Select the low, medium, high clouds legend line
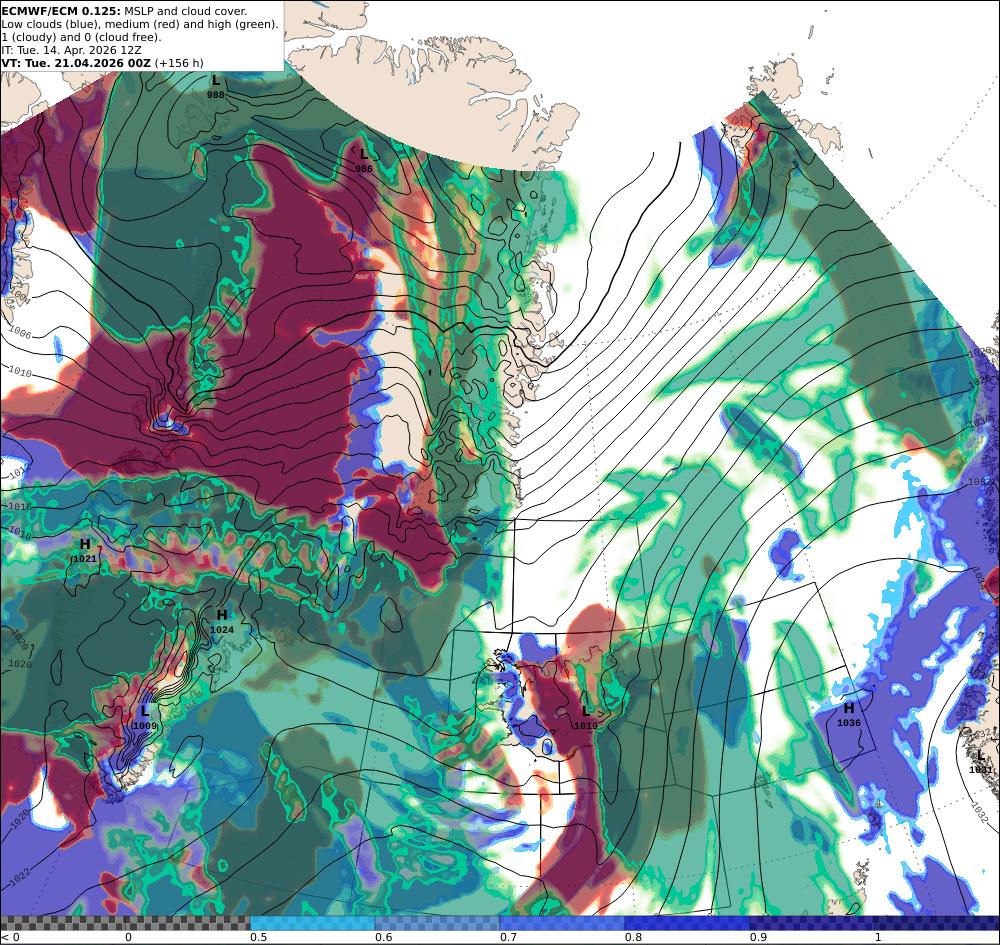 (140, 24)
